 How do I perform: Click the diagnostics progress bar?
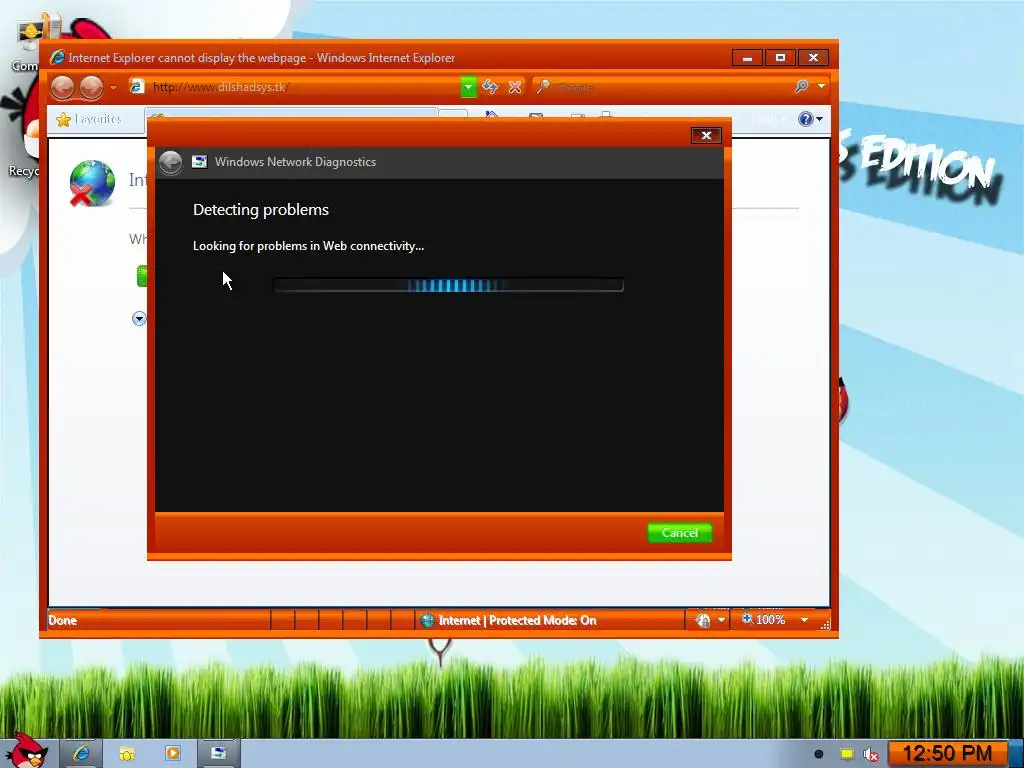[448, 285]
